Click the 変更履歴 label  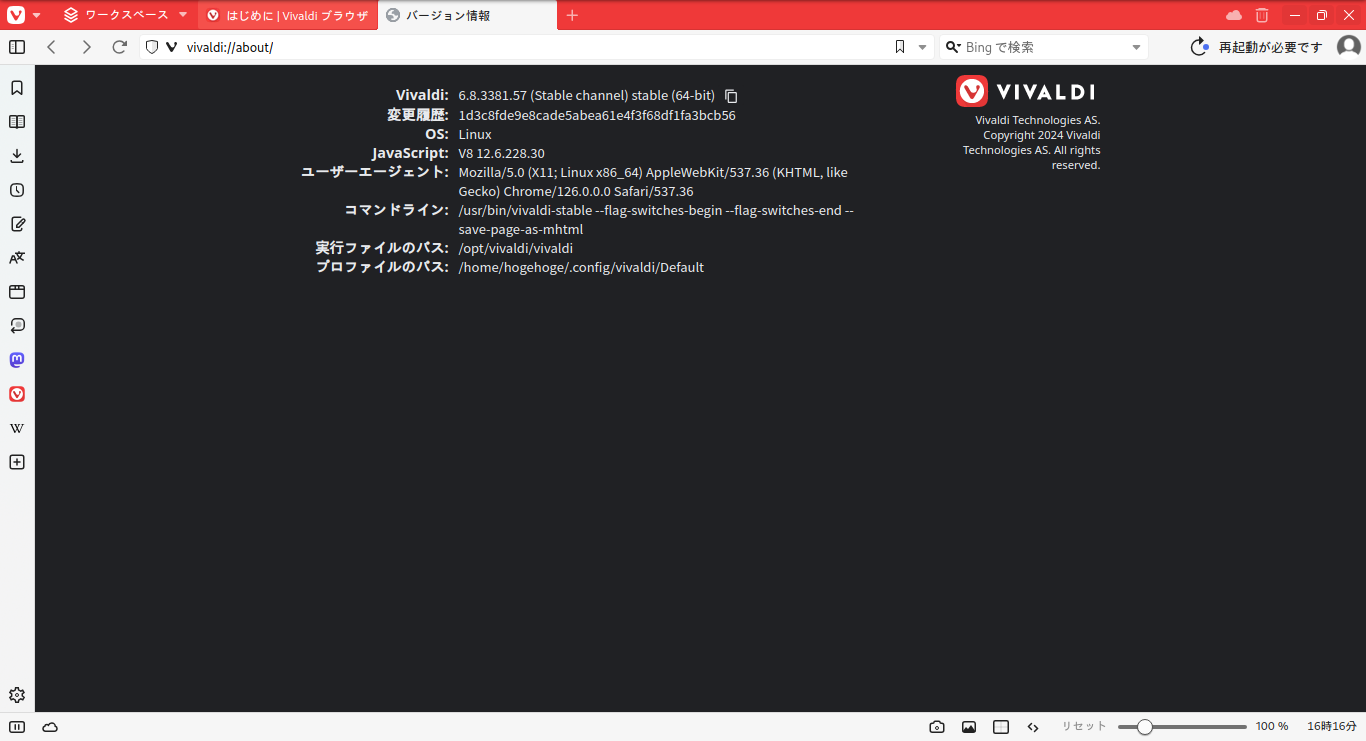pos(418,115)
